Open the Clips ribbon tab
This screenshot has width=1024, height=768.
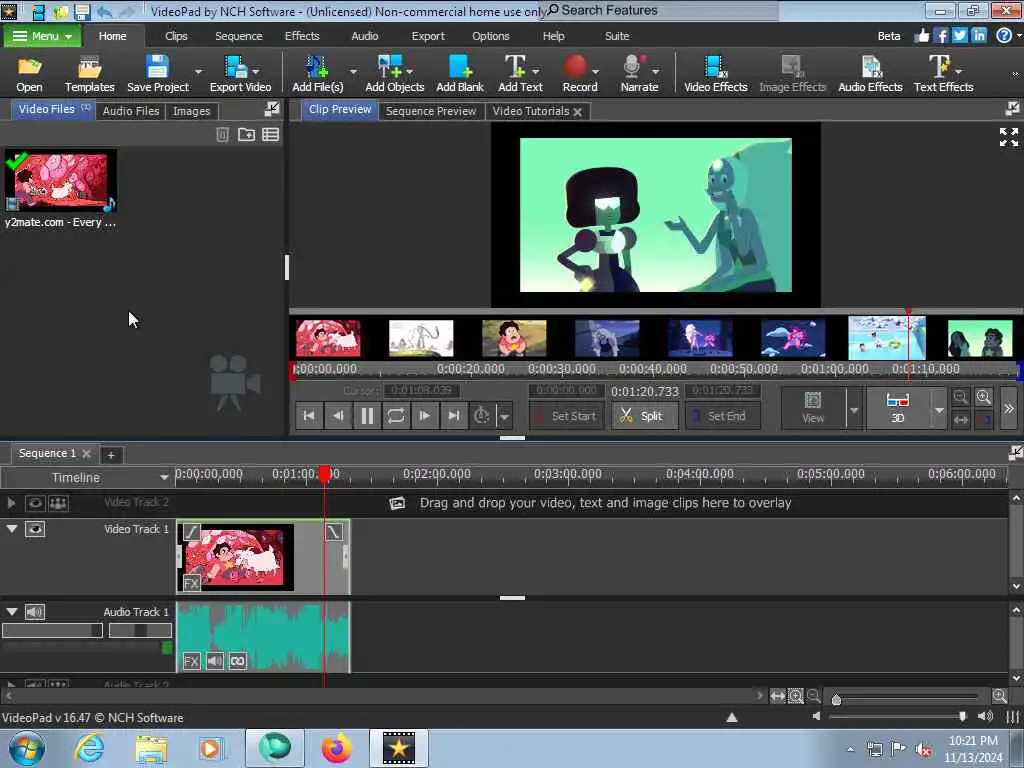176,36
